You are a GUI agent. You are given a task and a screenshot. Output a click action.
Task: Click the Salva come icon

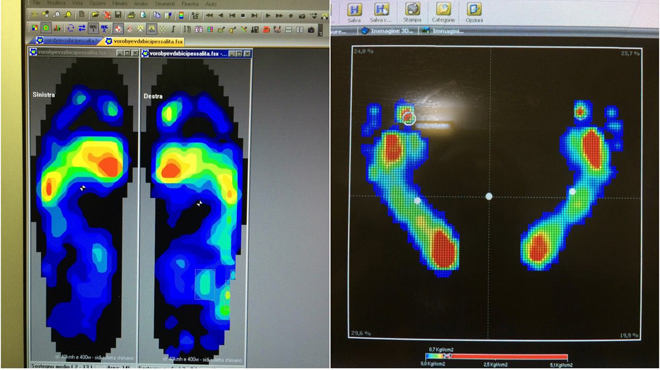[x=381, y=10]
